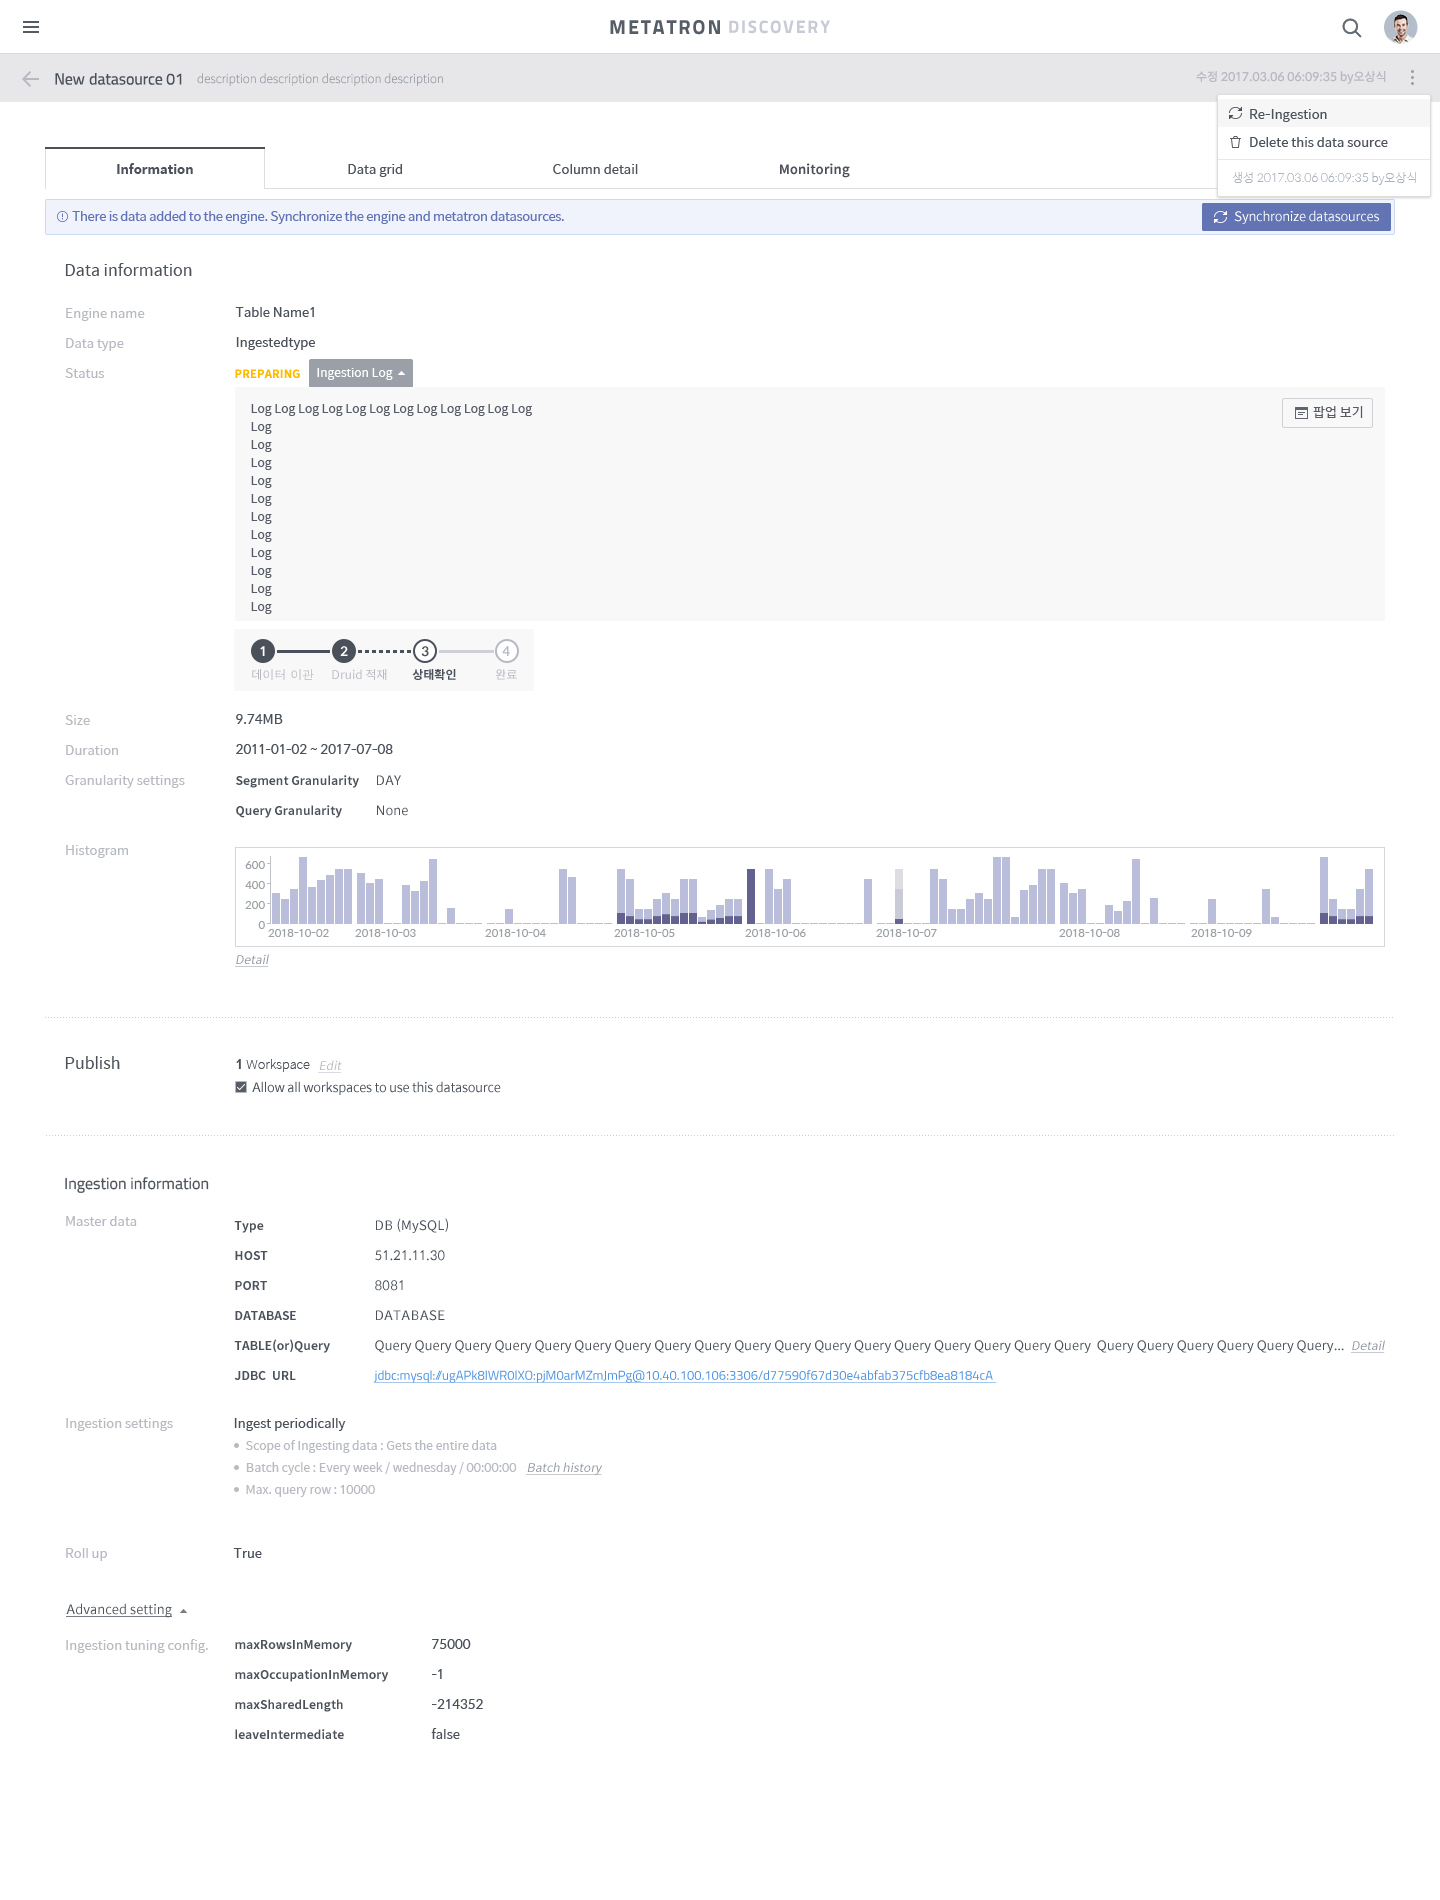Open the user profile avatar

point(1400,27)
